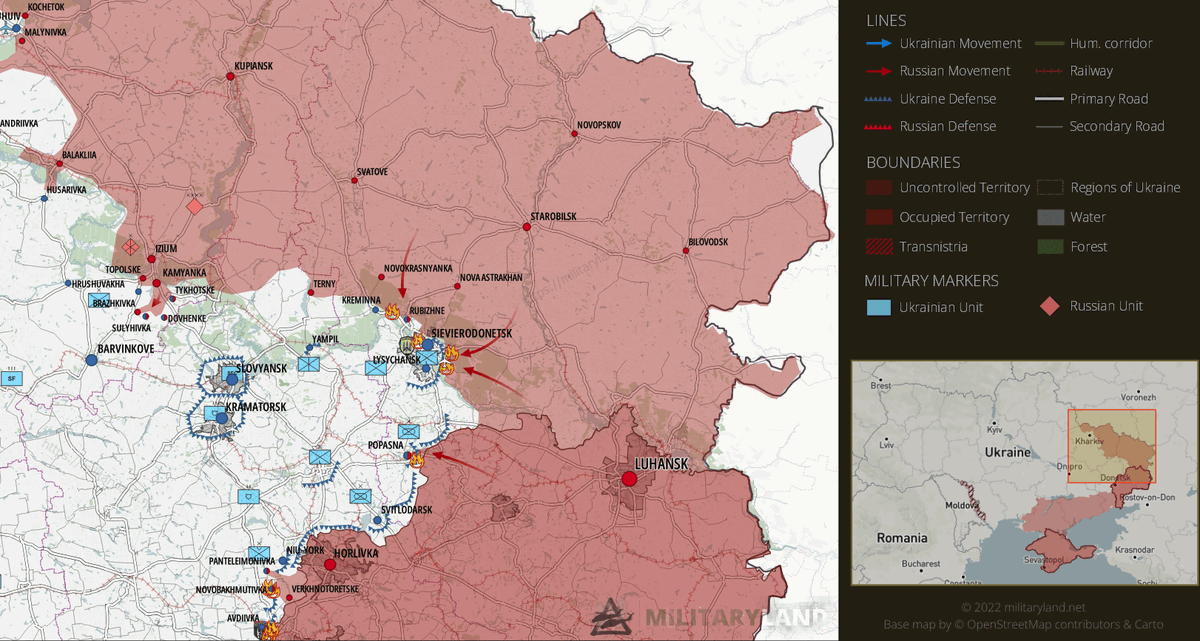Click the LYSYCHANSK city label

point(396,358)
